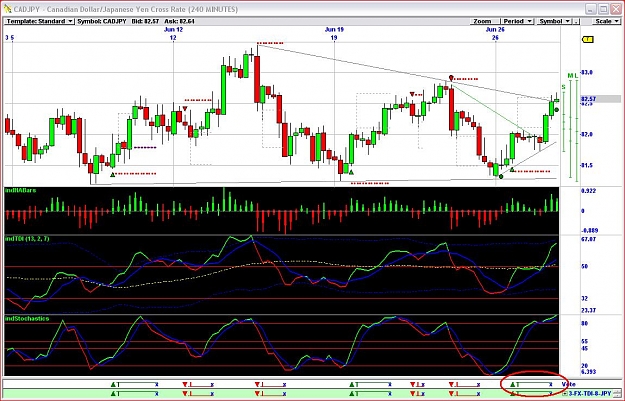Select the green M range marker label
This screenshot has width=625, height=401.
[x=570, y=76]
